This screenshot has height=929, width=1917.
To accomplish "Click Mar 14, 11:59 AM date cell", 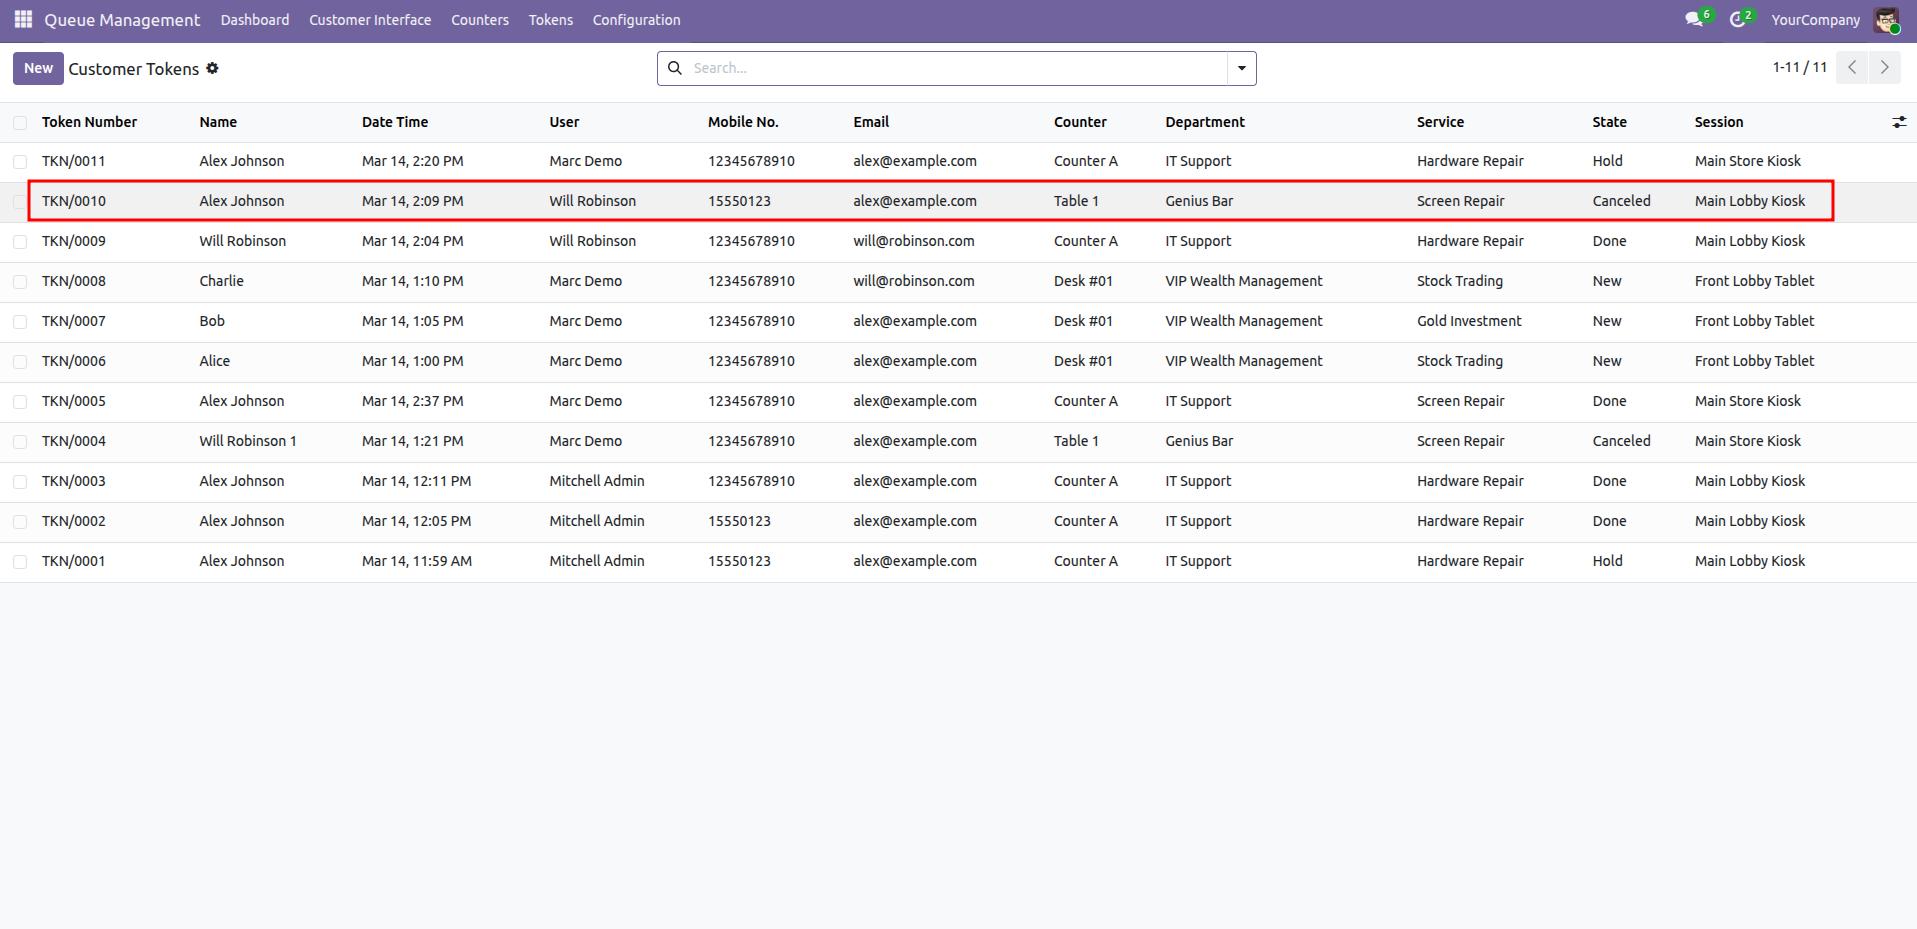I will coord(417,561).
